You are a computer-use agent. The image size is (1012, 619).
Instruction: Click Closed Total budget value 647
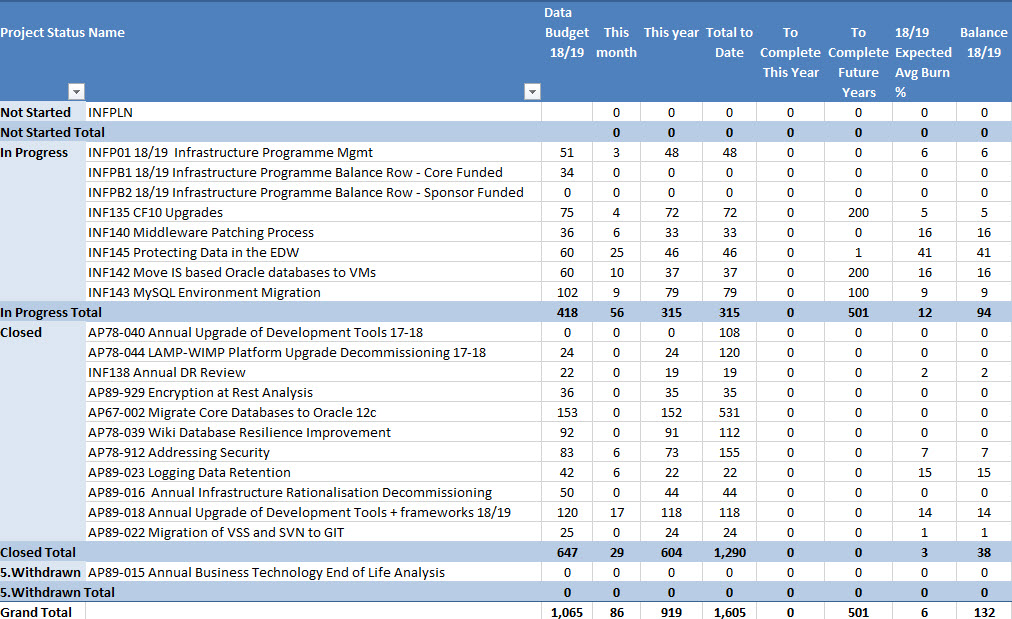[567, 553]
